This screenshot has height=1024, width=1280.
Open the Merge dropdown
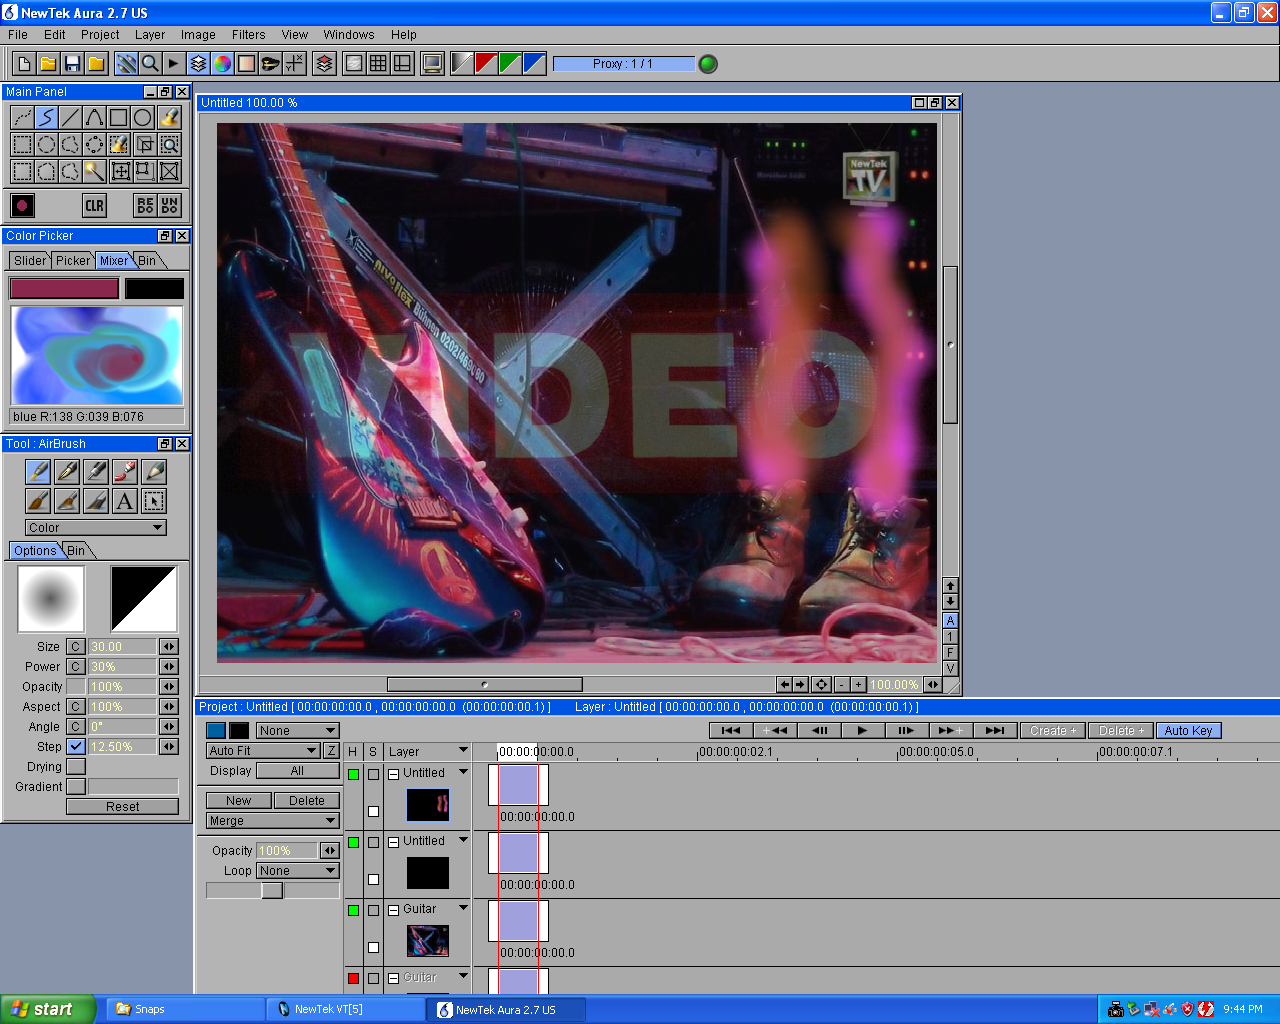click(x=273, y=821)
